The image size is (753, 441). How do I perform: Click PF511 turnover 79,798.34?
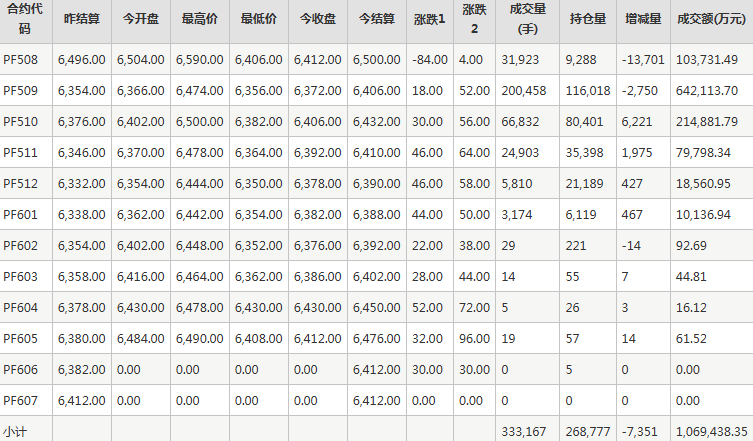(704, 152)
